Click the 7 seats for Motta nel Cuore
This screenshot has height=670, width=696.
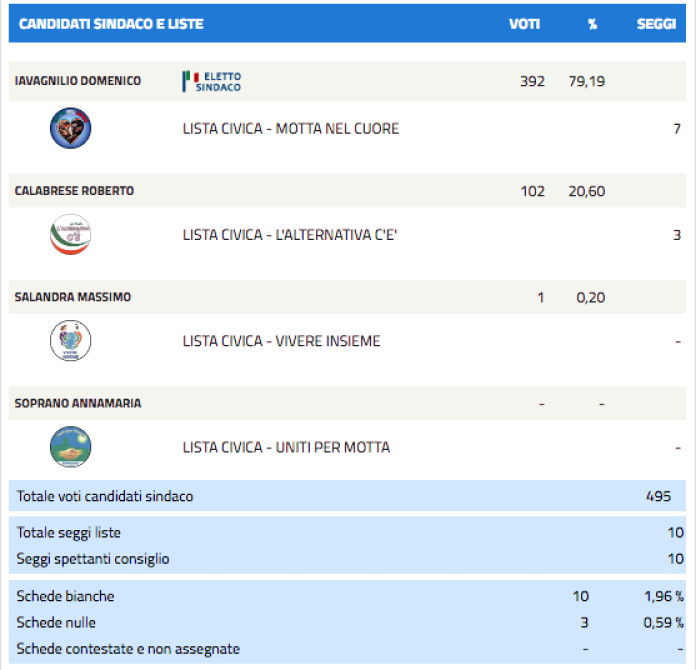coord(676,129)
